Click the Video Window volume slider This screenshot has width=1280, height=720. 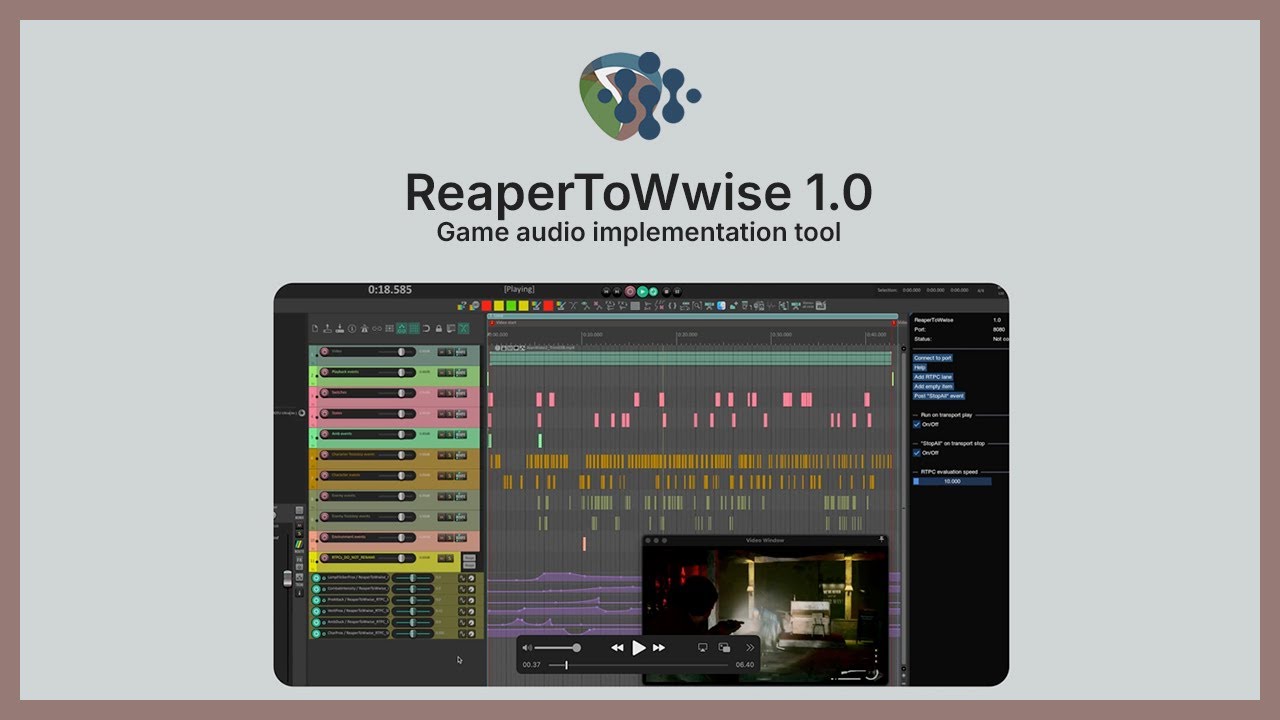[558, 648]
